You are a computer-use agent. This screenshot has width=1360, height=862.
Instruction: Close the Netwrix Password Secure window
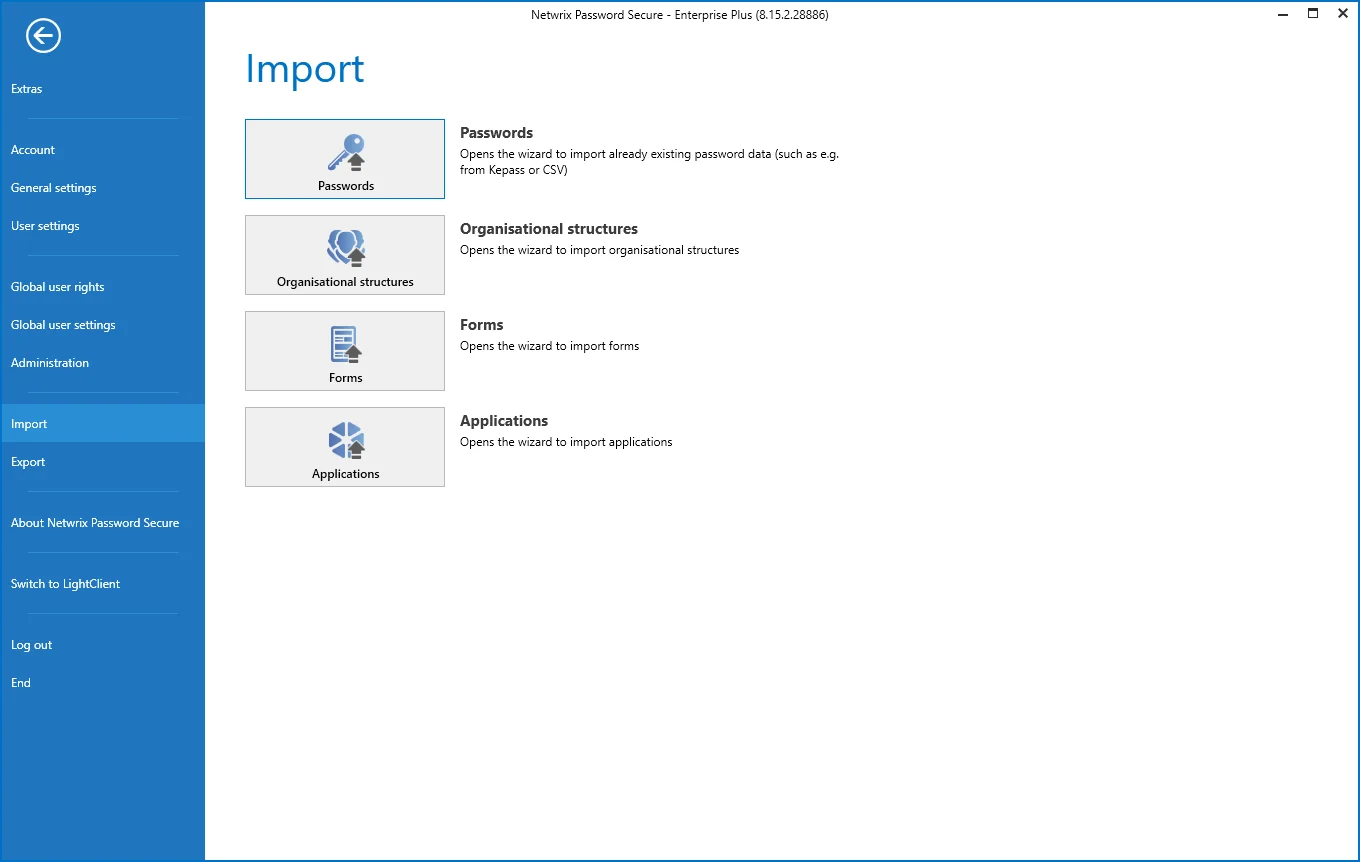1342,14
